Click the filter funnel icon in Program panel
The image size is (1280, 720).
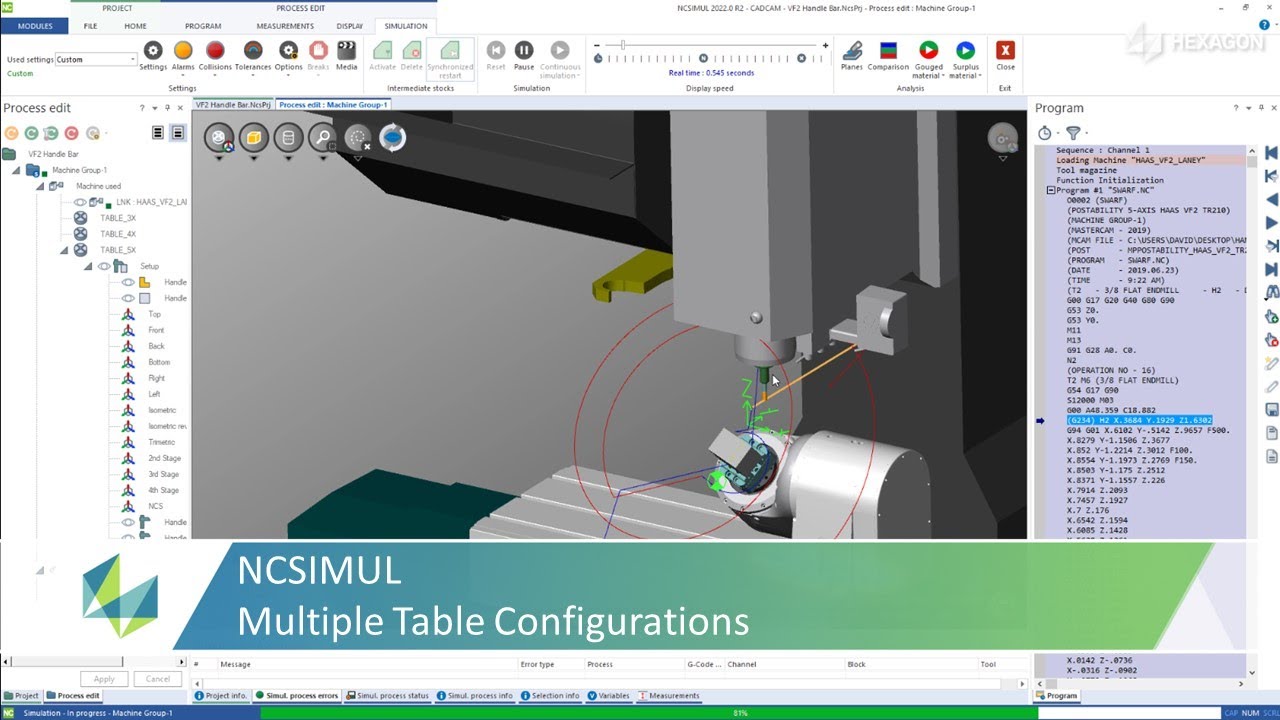click(1073, 133)
